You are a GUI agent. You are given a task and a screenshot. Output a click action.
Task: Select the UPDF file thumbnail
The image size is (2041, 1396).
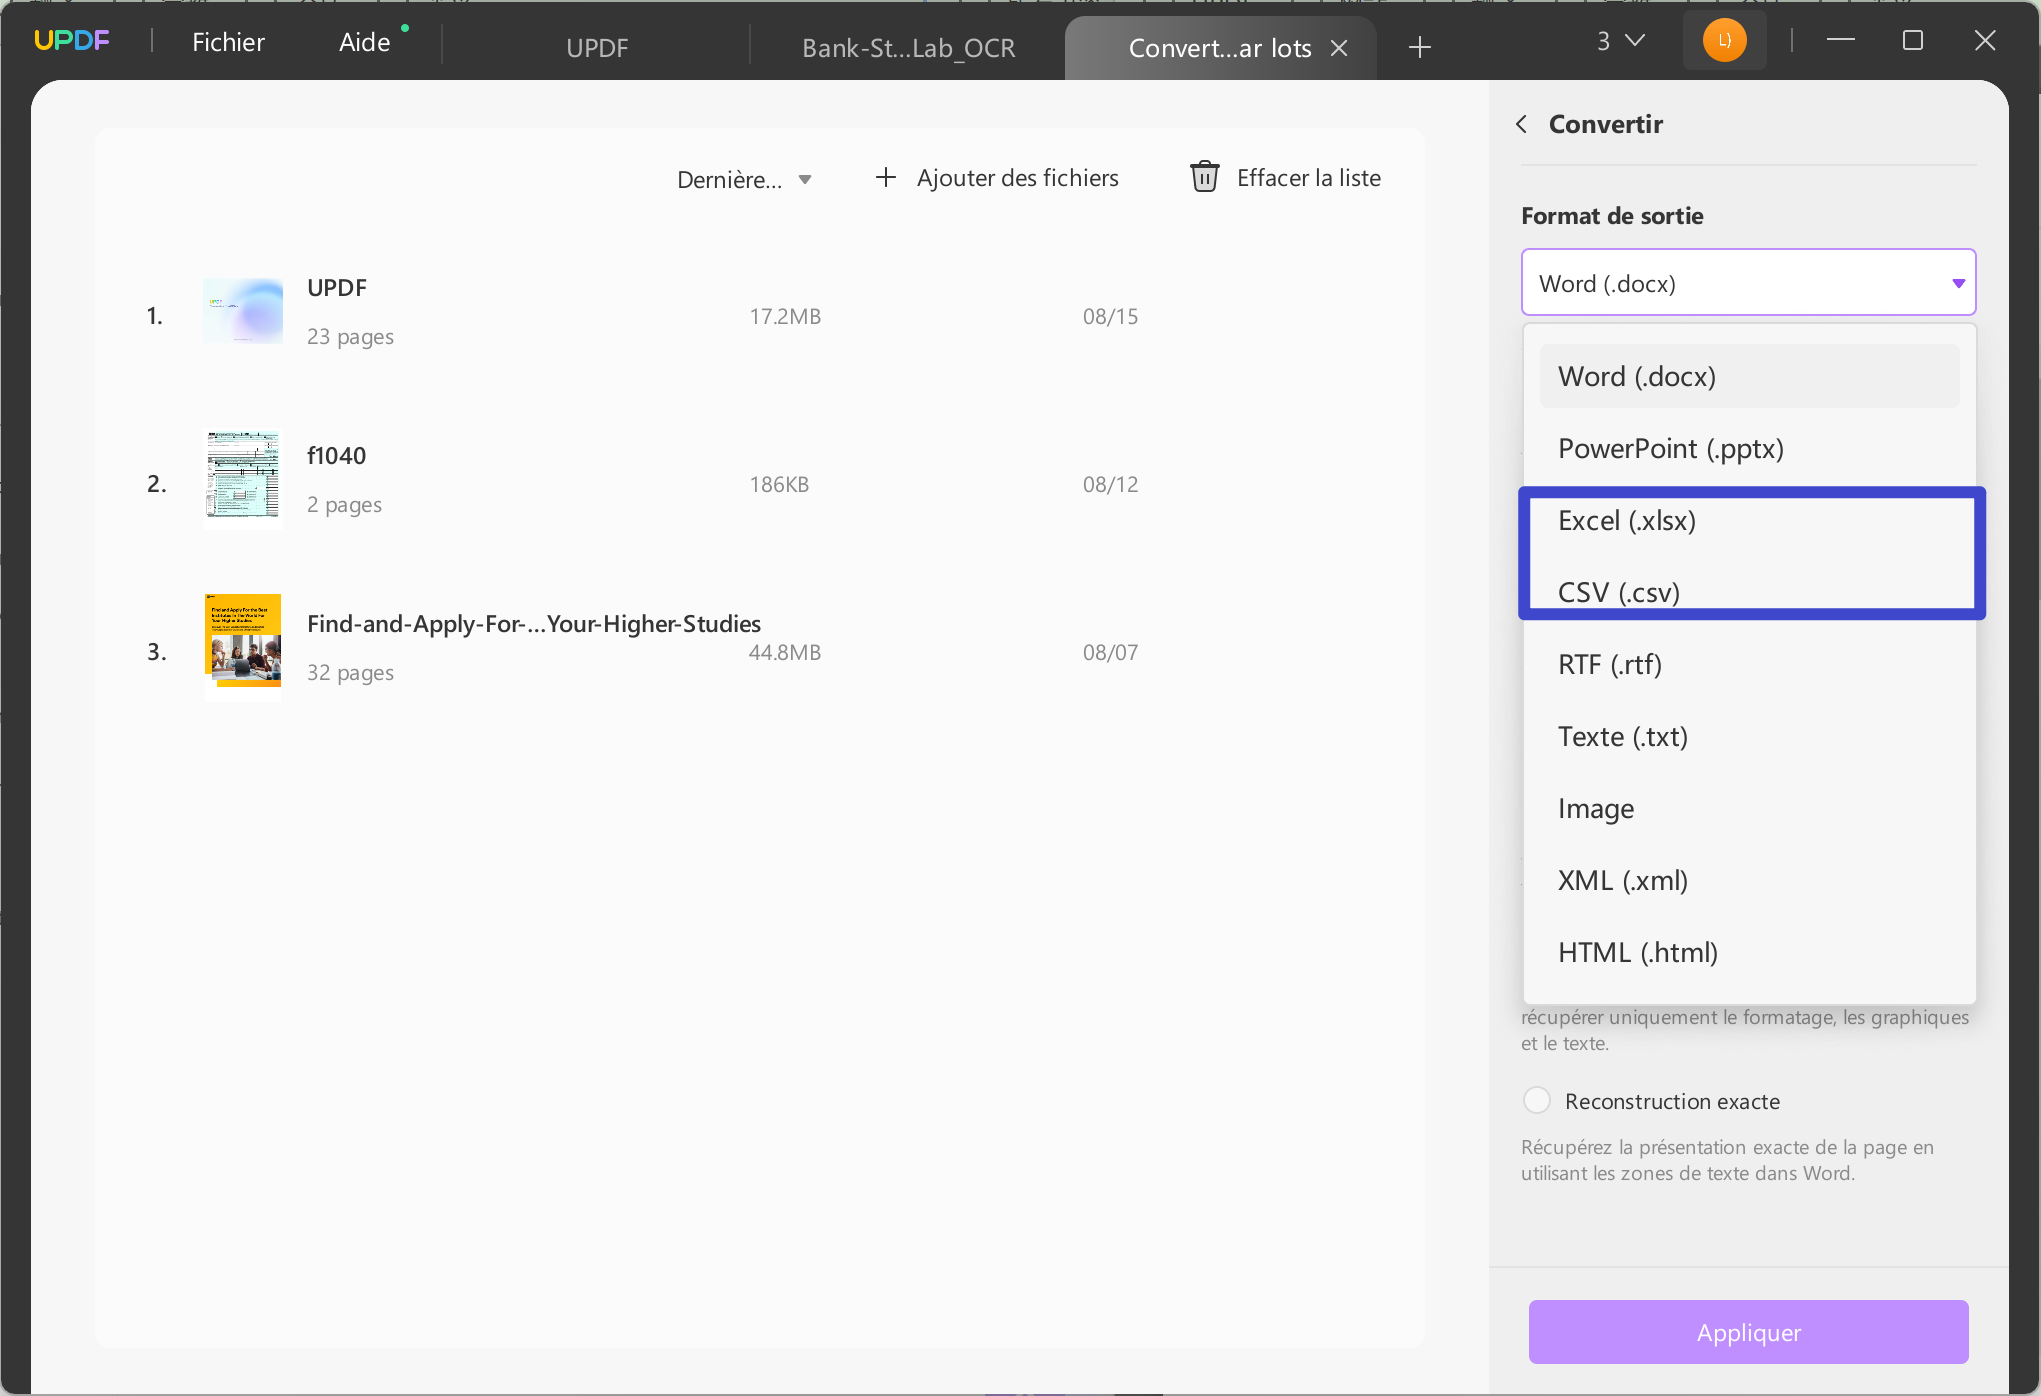click(x=243, y=311)
